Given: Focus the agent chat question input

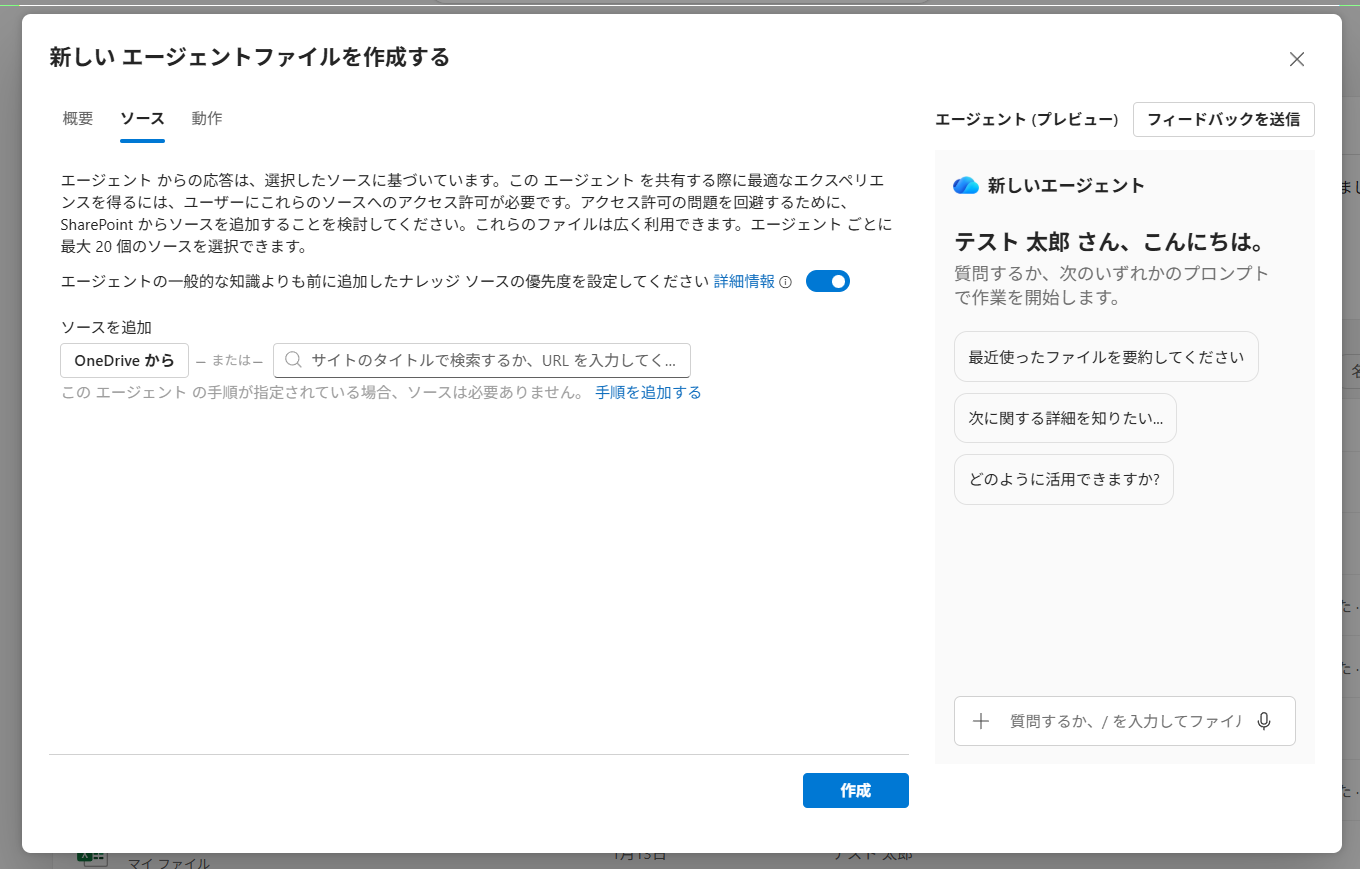Looking at the screenshot, I should click(1124, 721).
